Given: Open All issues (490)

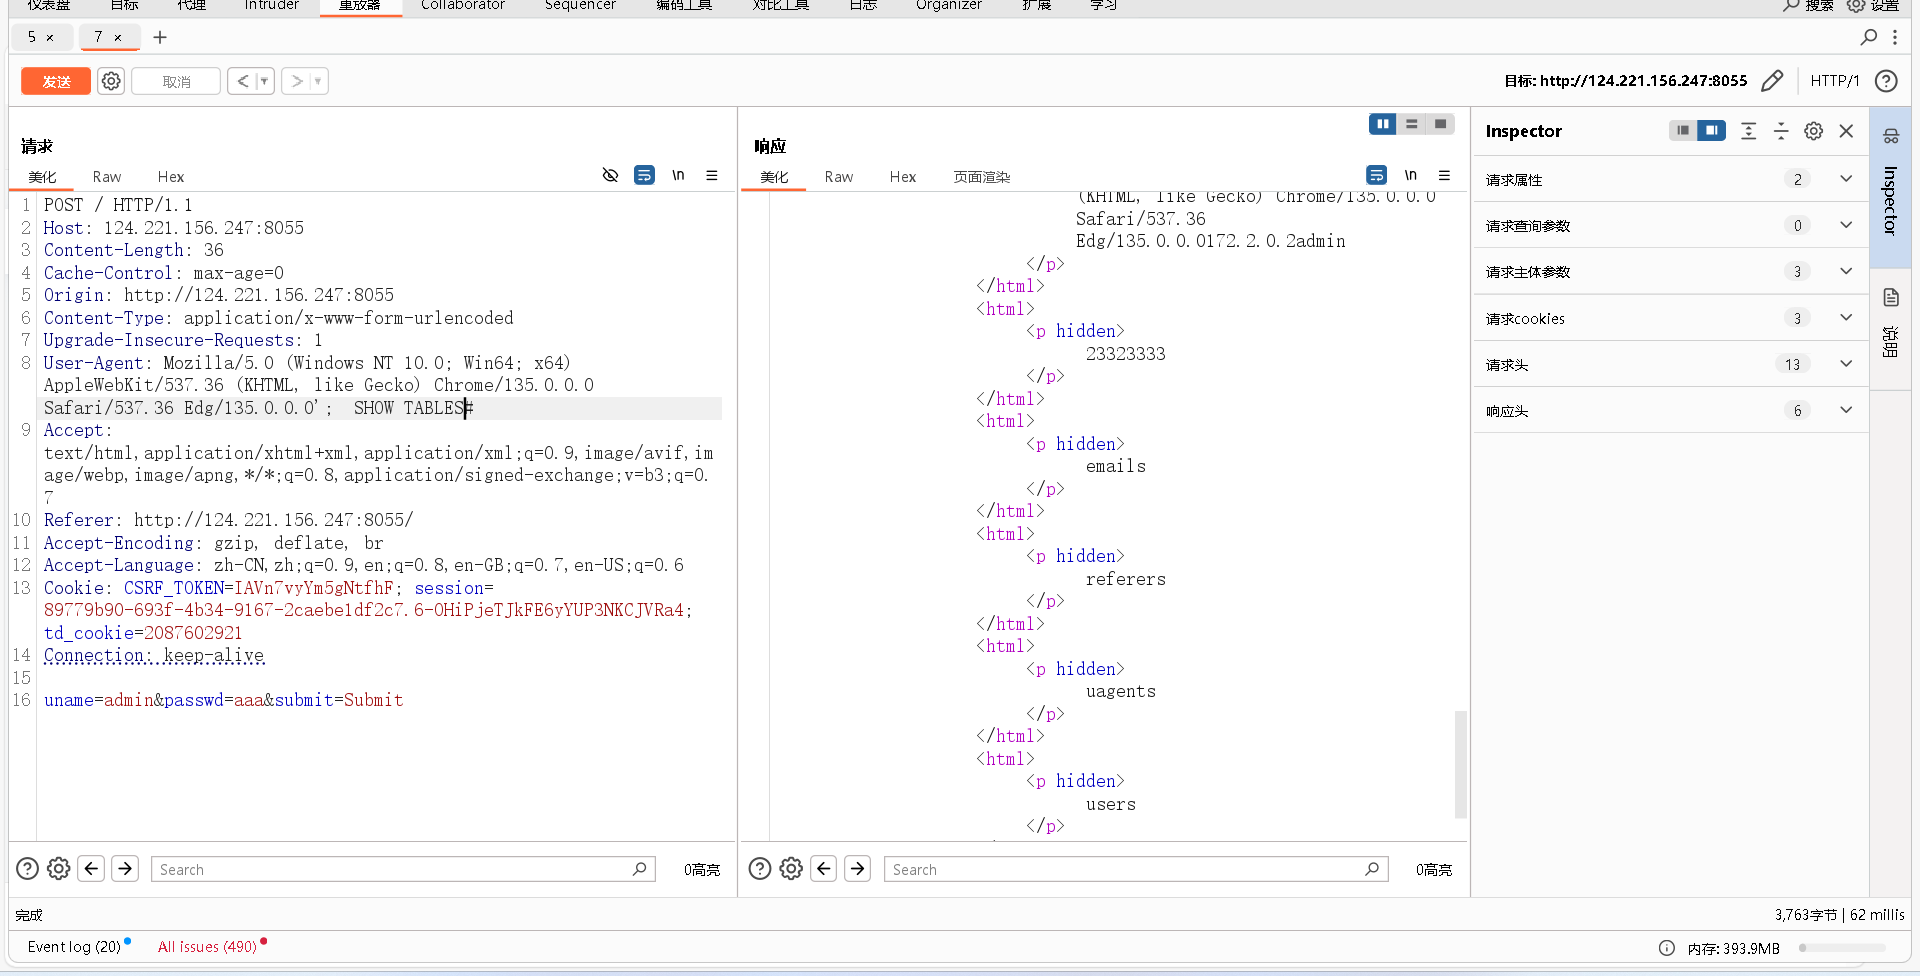Looking at the screenshot, I should click(x=205, y=946).
